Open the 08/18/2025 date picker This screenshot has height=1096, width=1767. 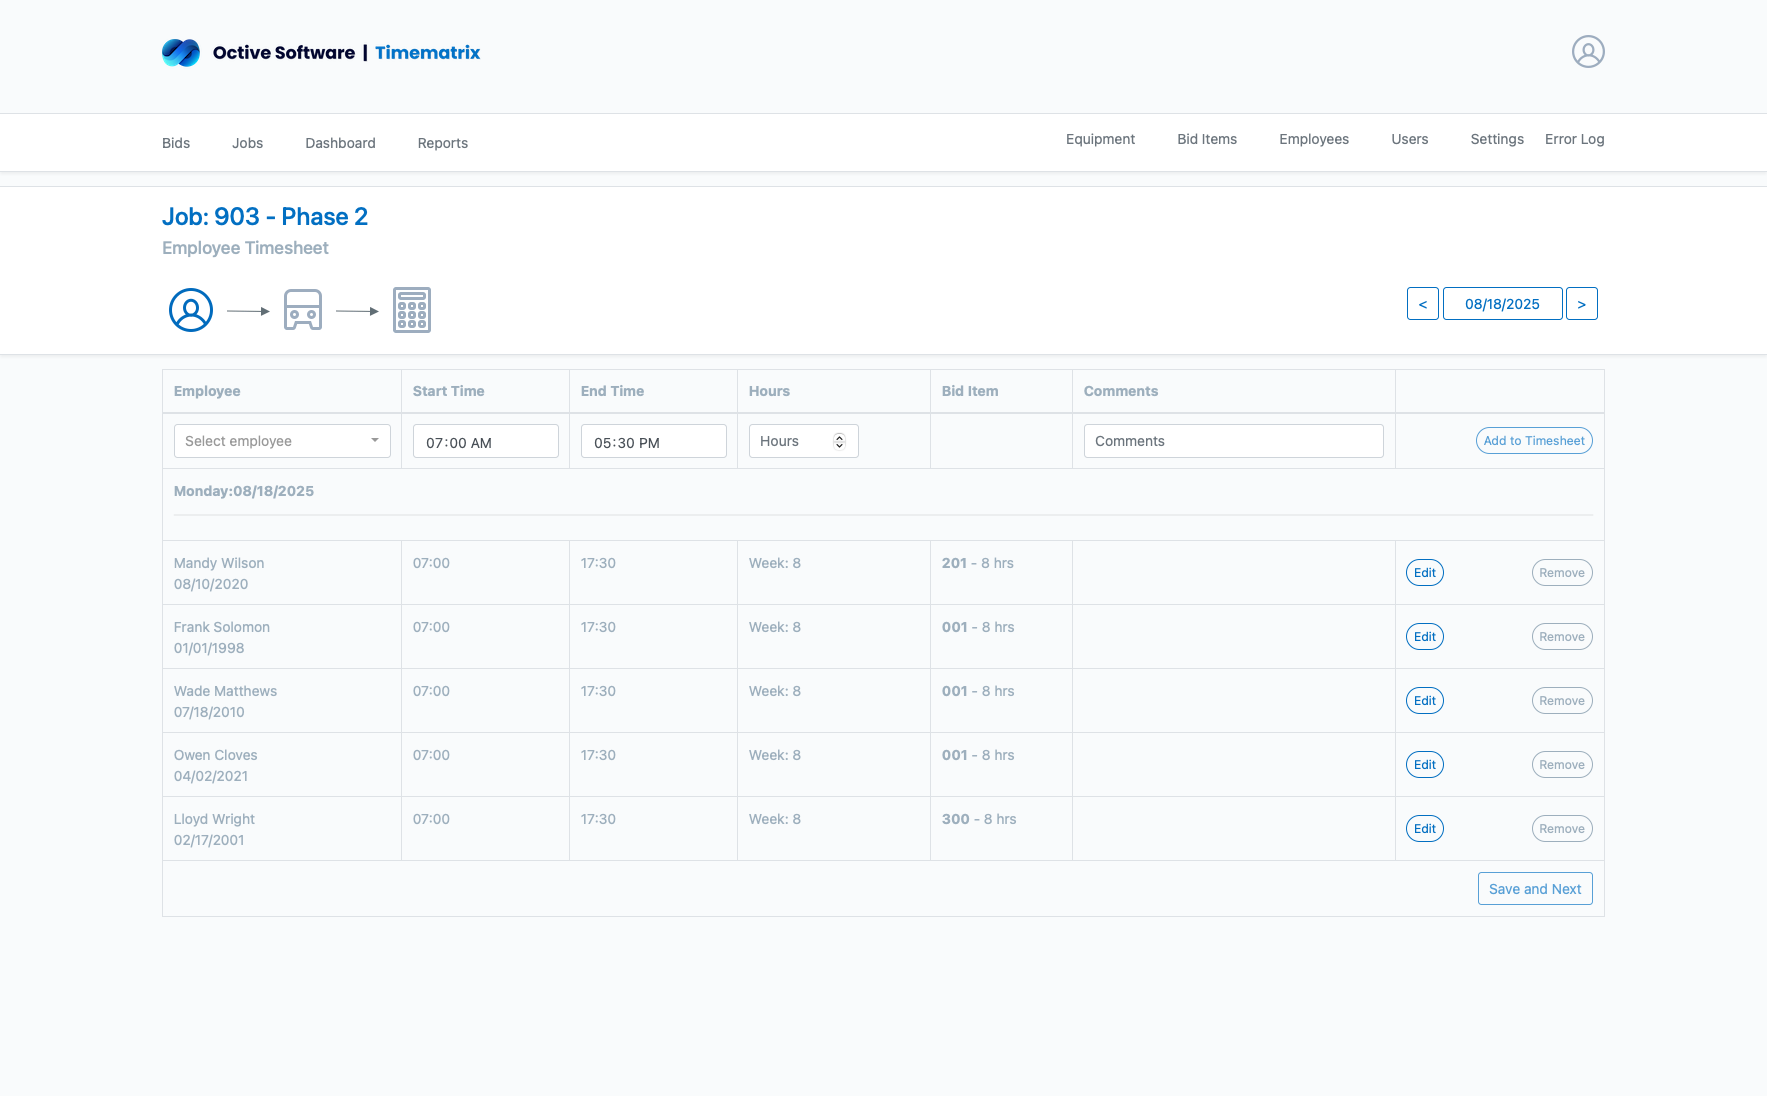(x=1501, y=304)
